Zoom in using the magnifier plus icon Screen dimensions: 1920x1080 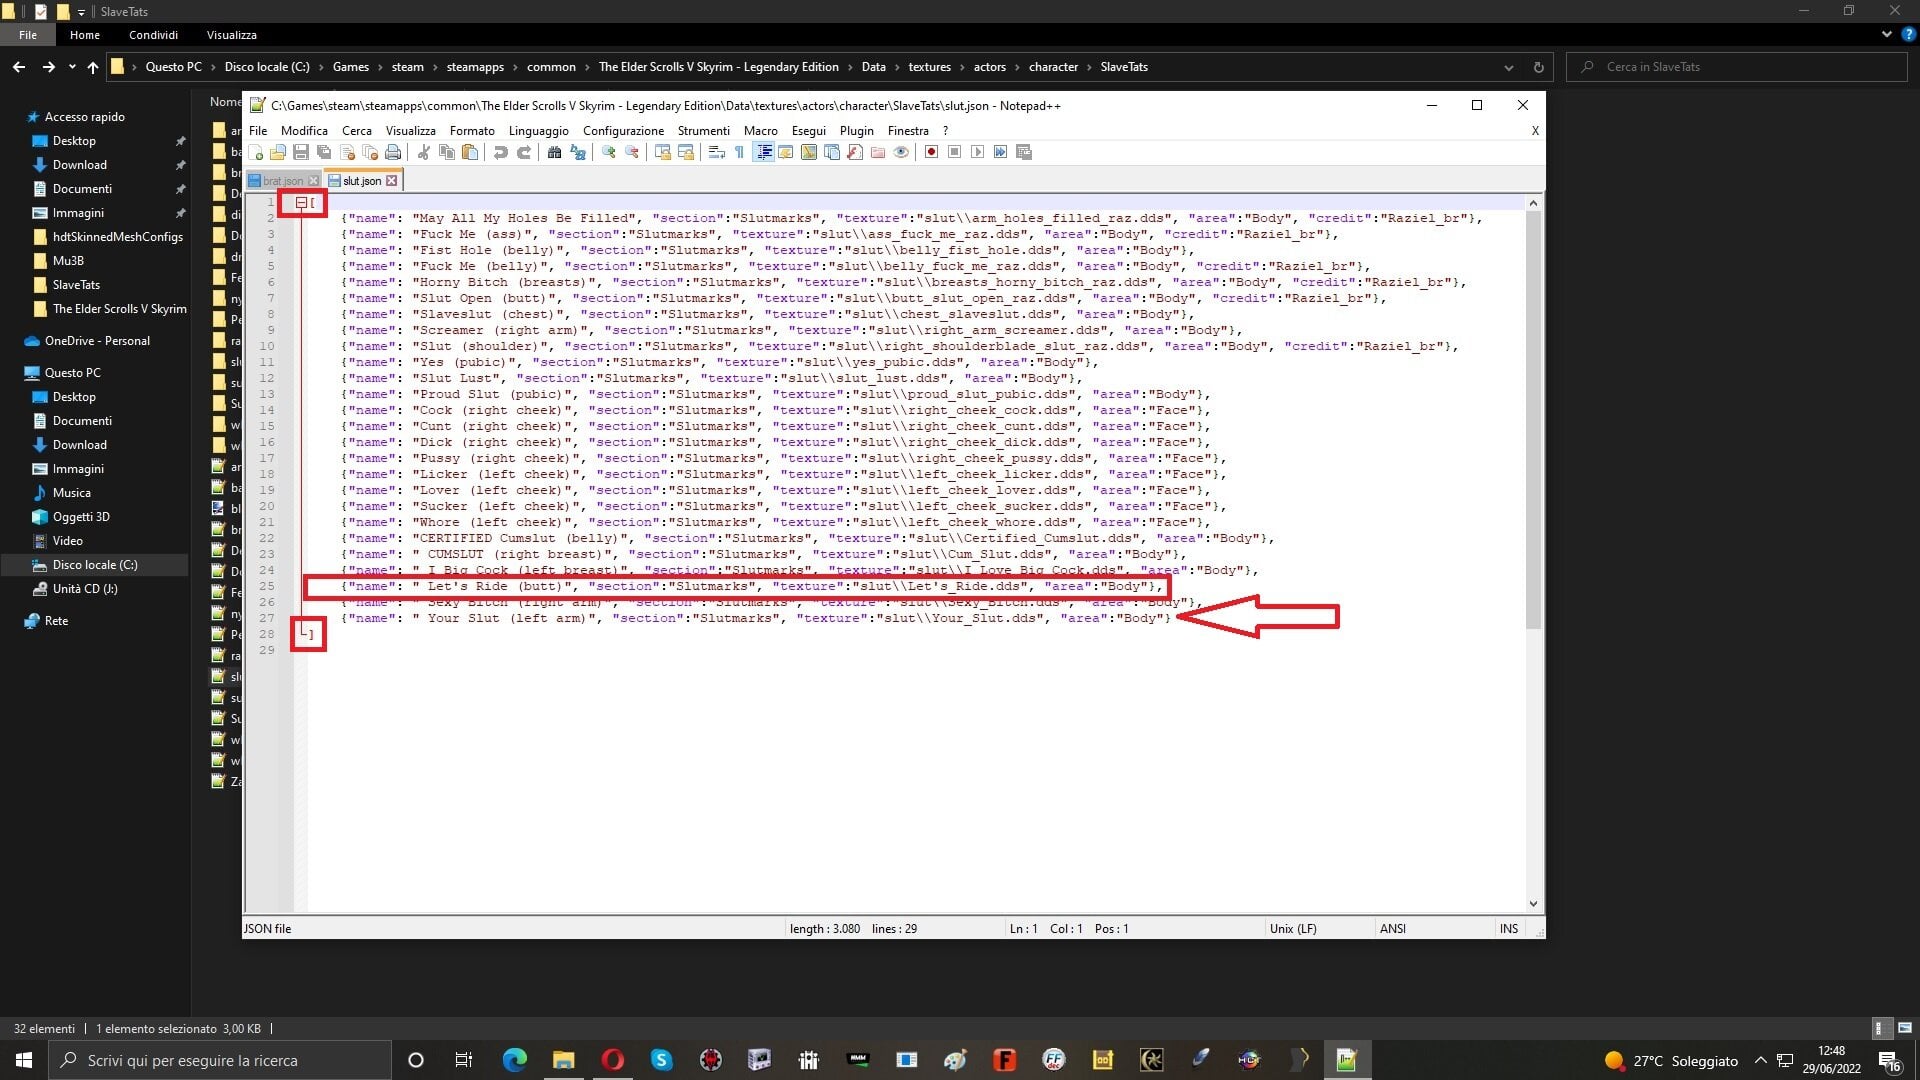pyautogui.click(x=608, y=152)
